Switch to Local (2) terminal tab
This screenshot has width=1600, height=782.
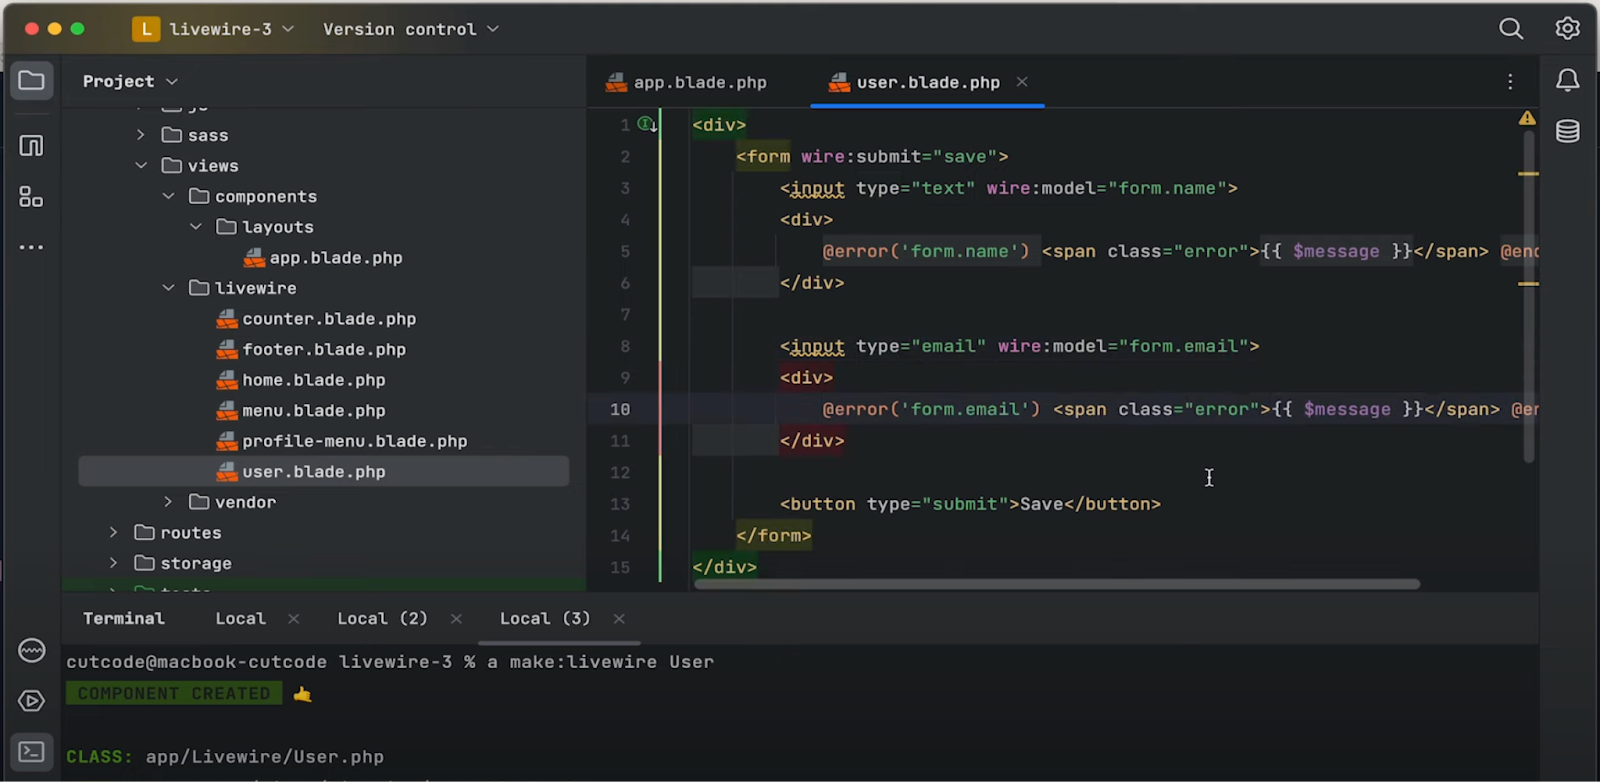point(382,619)
